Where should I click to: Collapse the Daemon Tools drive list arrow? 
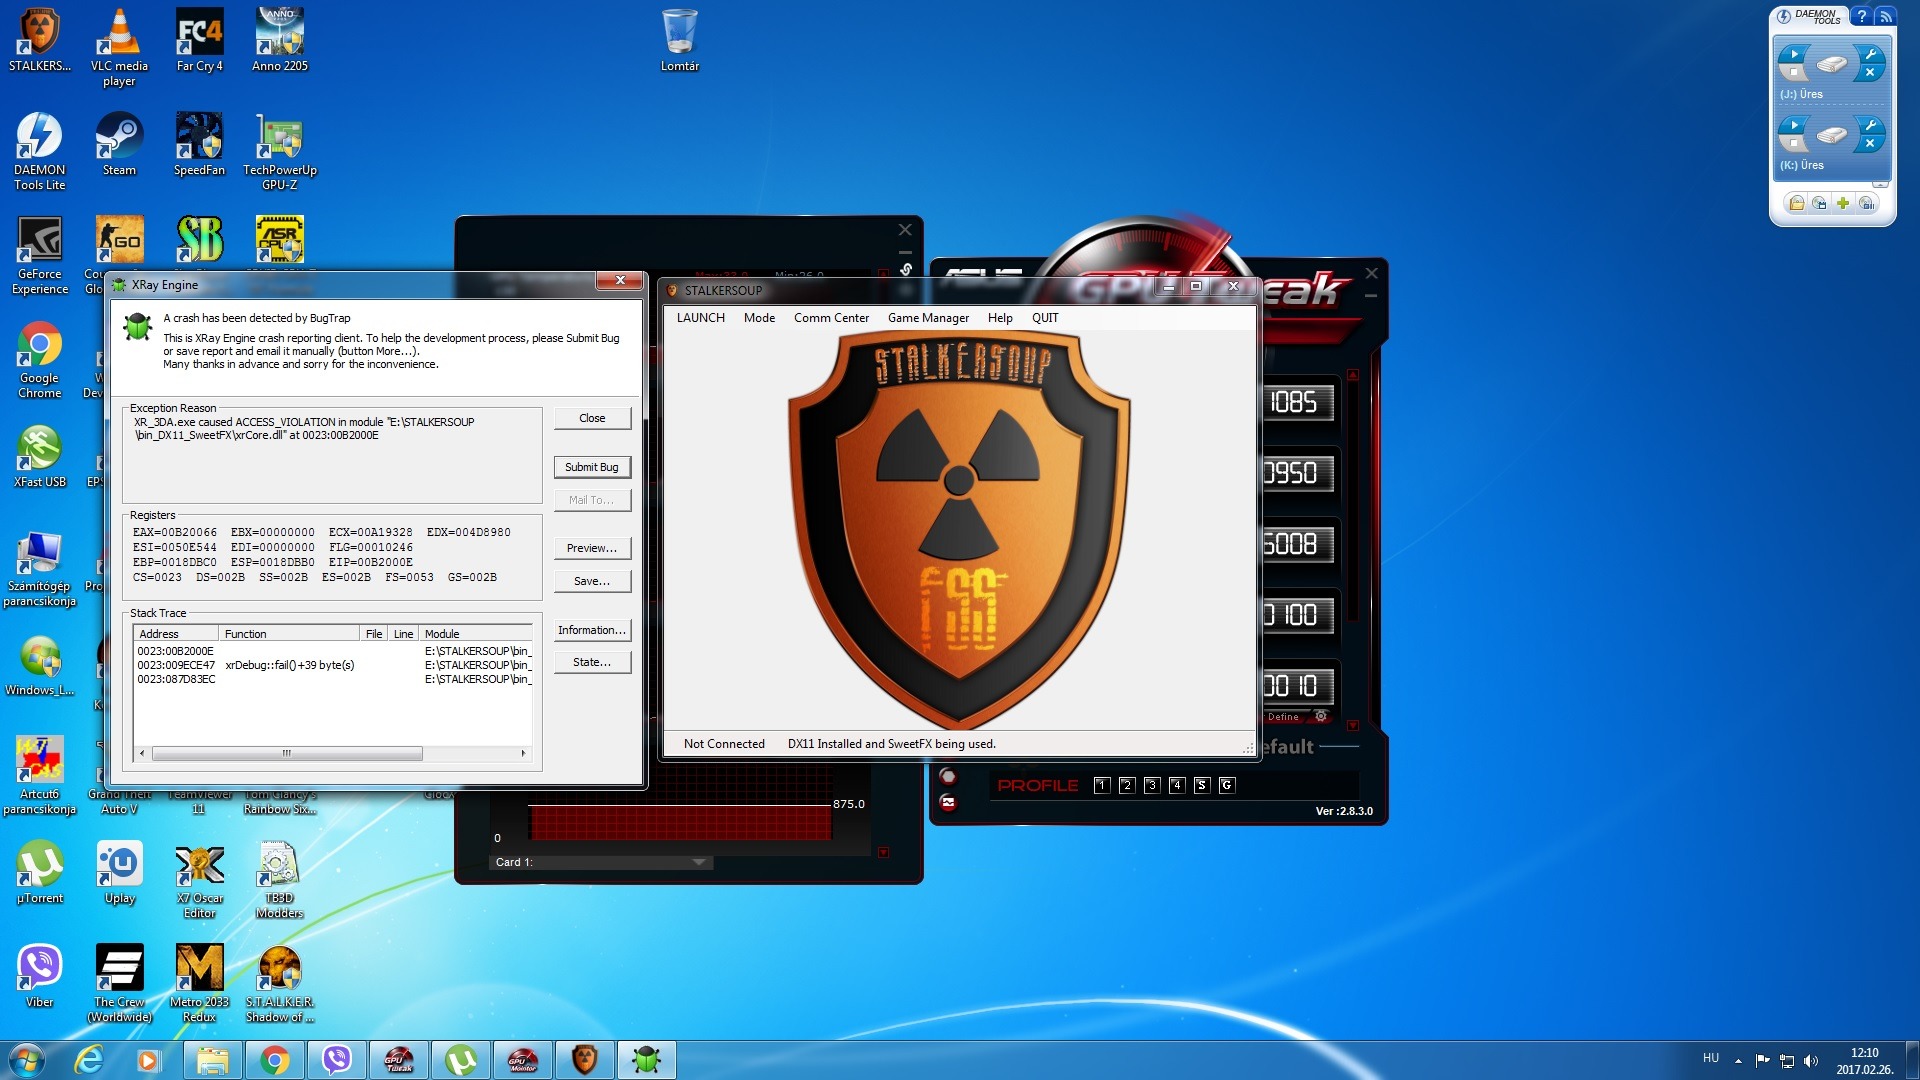(1880, 185)
